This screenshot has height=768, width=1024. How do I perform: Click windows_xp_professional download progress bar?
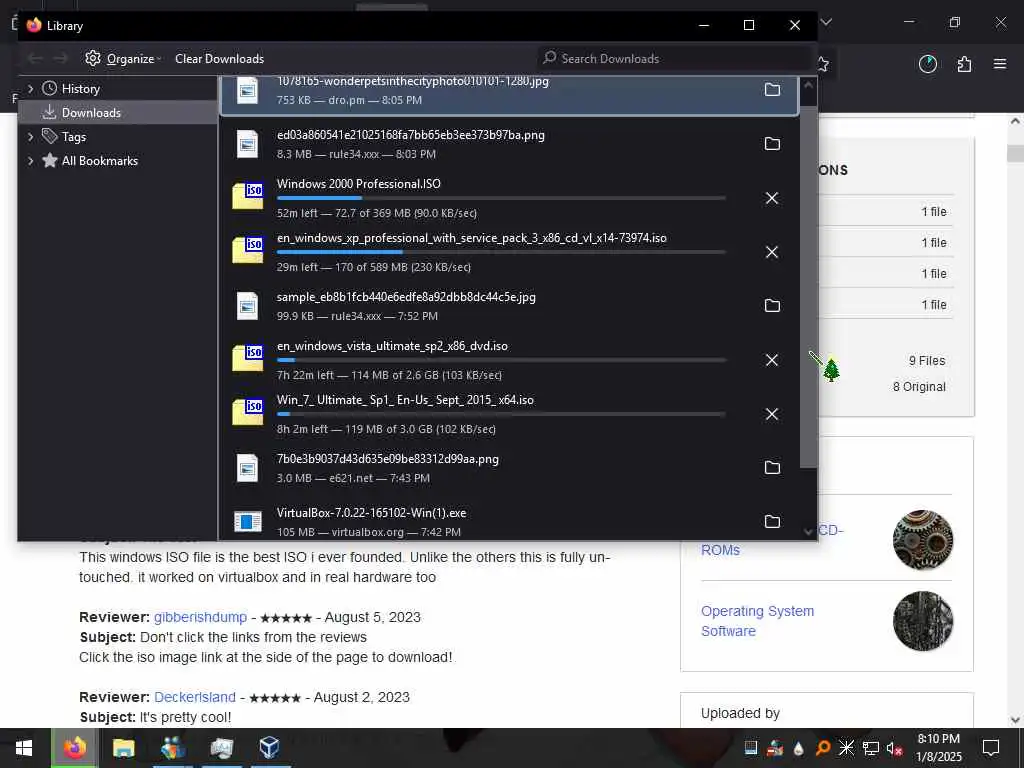tap(501, 252)
